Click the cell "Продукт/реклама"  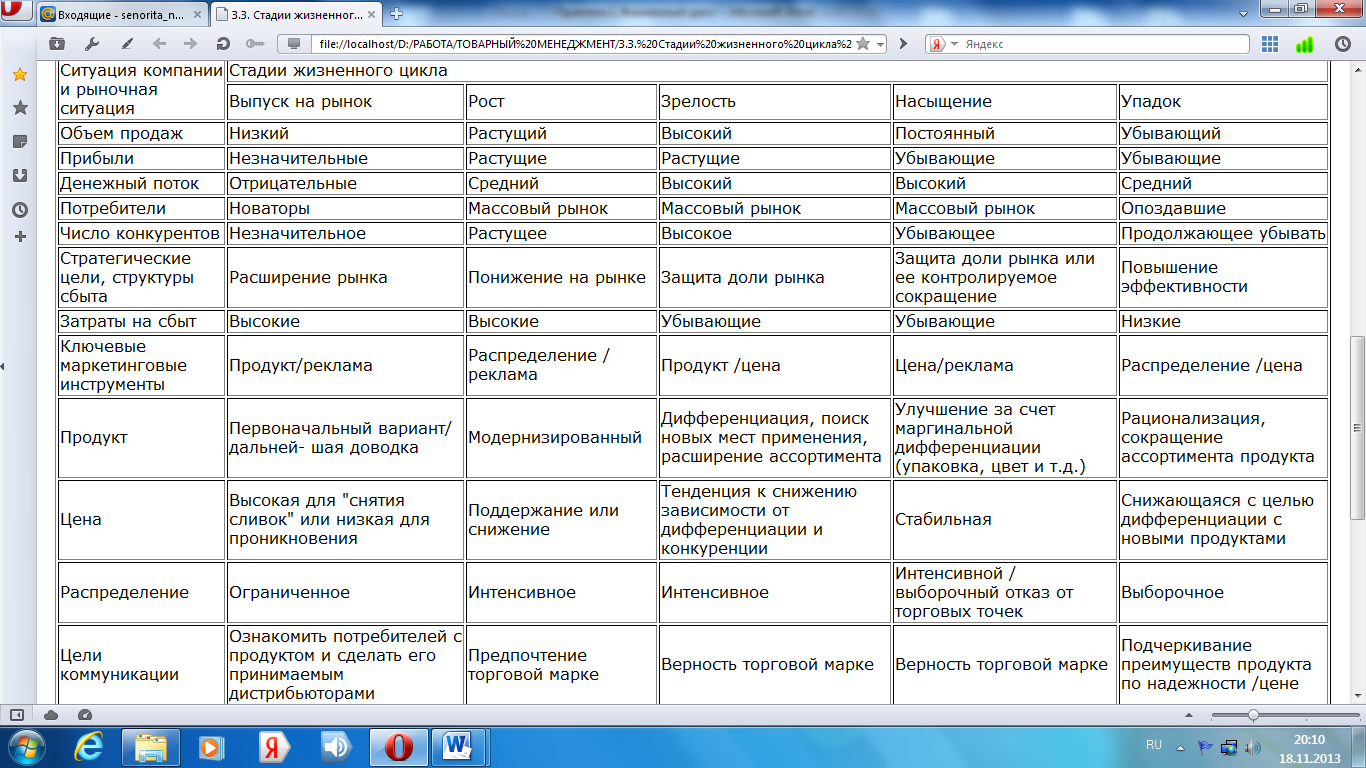point(345,365)
